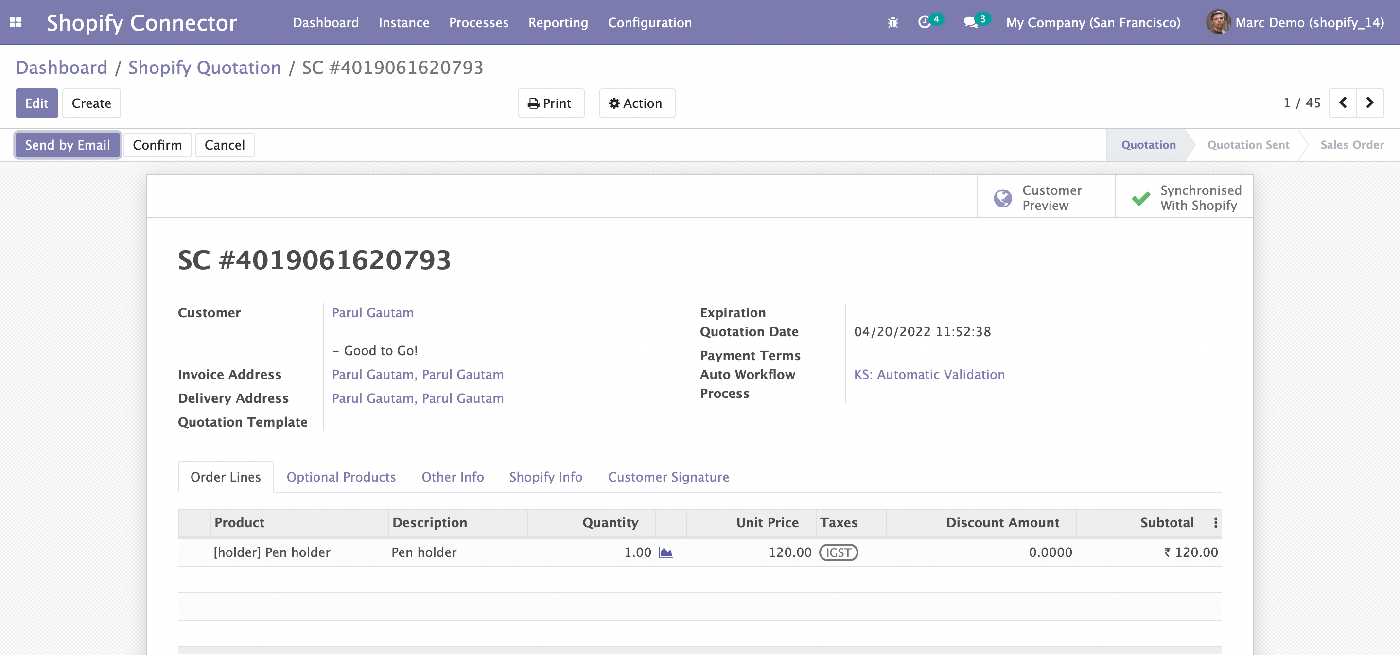This screenshot has width=1400, height=655.
Task: Switch company via My Company (San Francisco)
Action: tap(1093, 22)
